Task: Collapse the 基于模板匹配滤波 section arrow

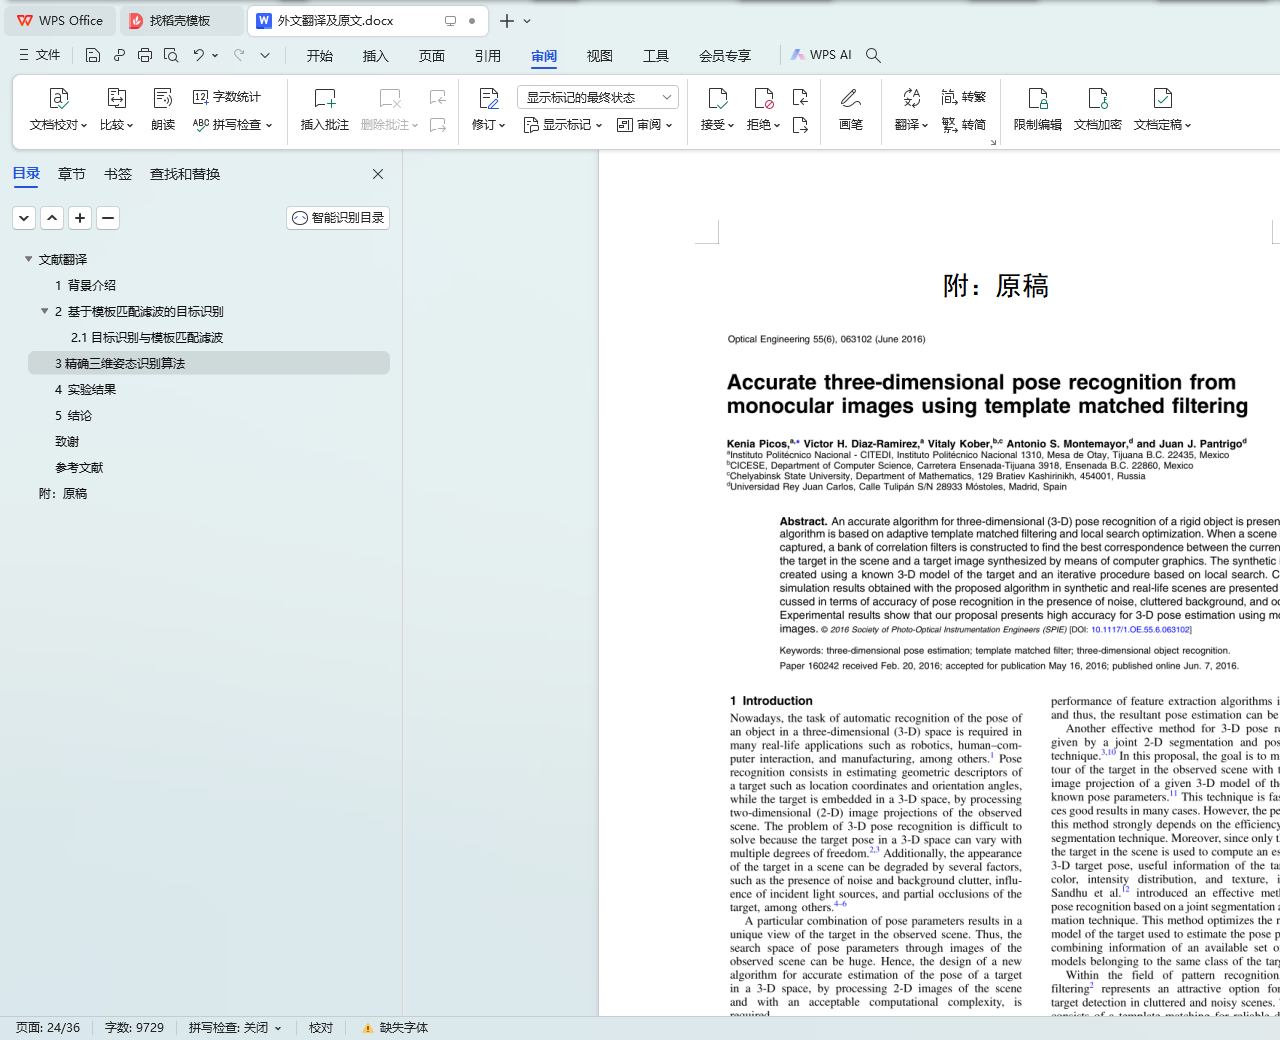Action: 44,311
